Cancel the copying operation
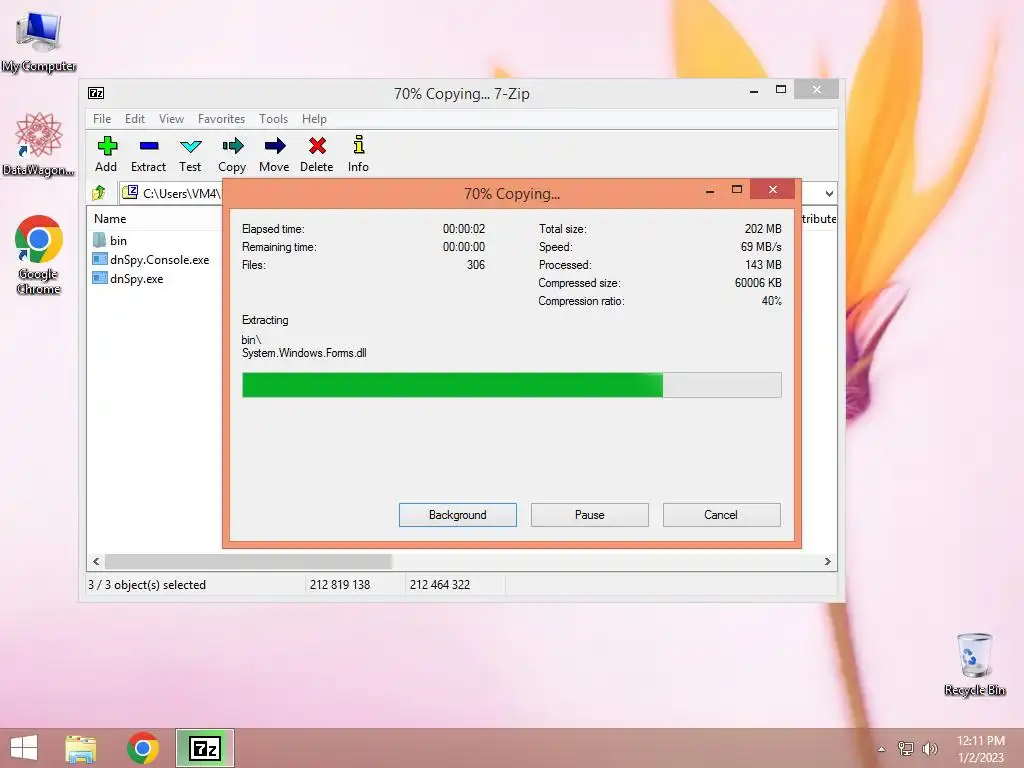1024x768 pixels. [x=722, y=515]
